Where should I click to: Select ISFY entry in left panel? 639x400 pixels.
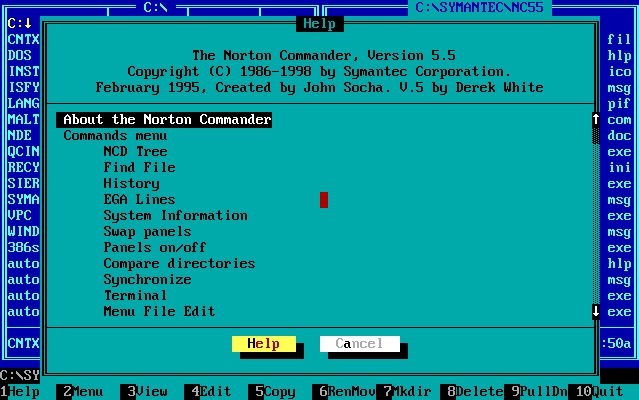[24, 88]
